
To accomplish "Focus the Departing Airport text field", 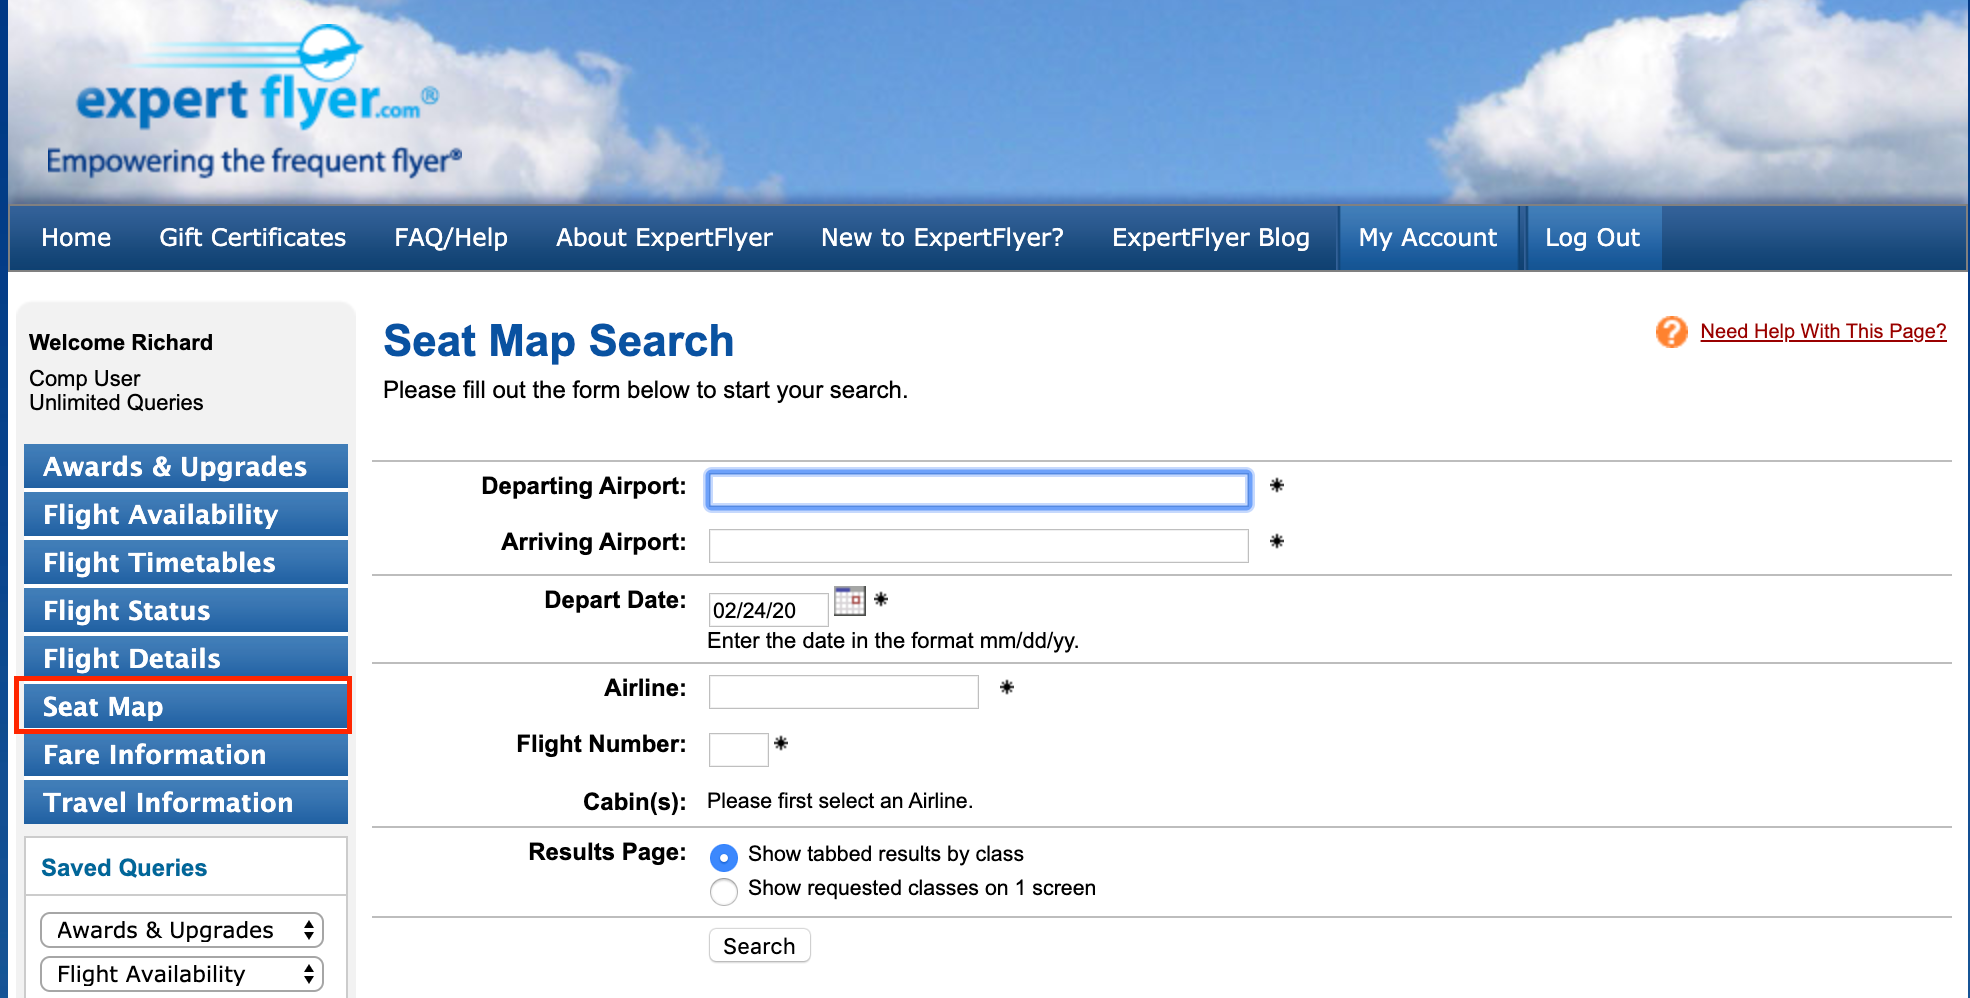I will (x=978, y=490).
